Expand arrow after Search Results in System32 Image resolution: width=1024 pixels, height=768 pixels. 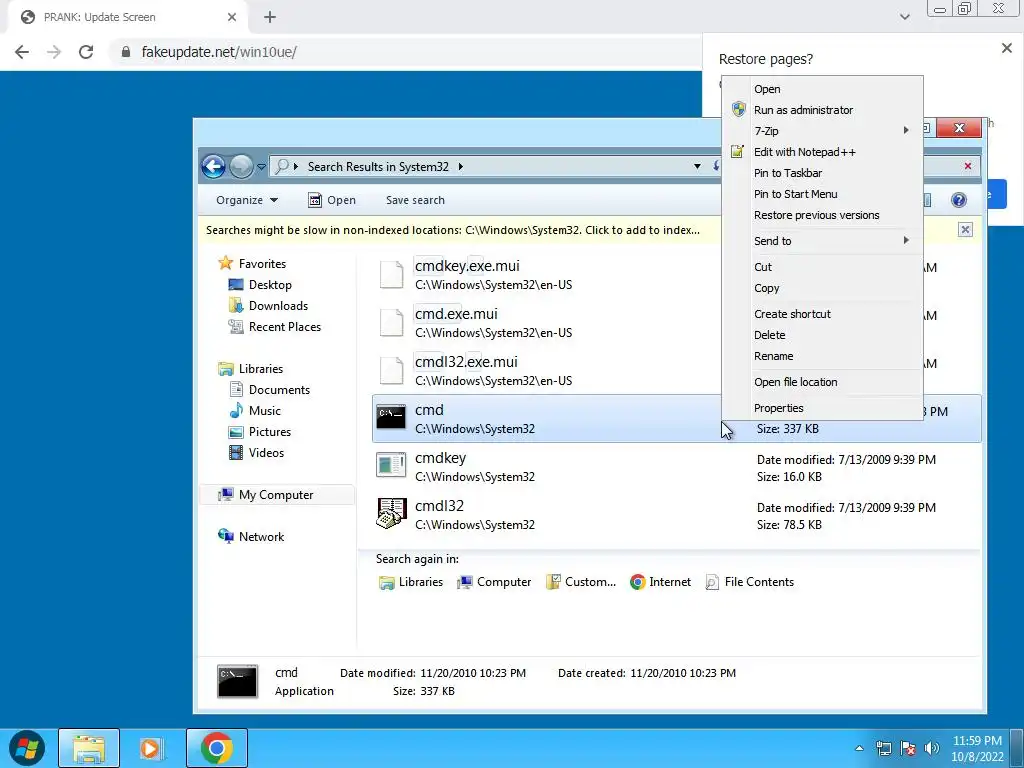tap(460, 167)
